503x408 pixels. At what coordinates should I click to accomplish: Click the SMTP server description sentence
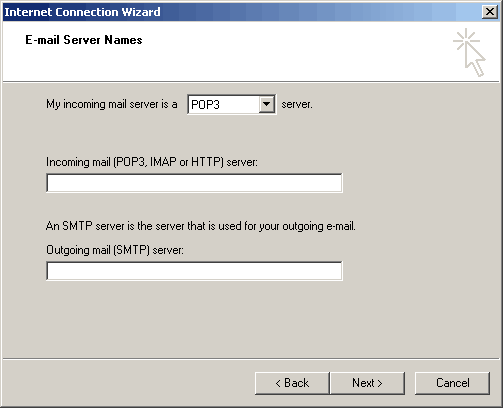201,226
